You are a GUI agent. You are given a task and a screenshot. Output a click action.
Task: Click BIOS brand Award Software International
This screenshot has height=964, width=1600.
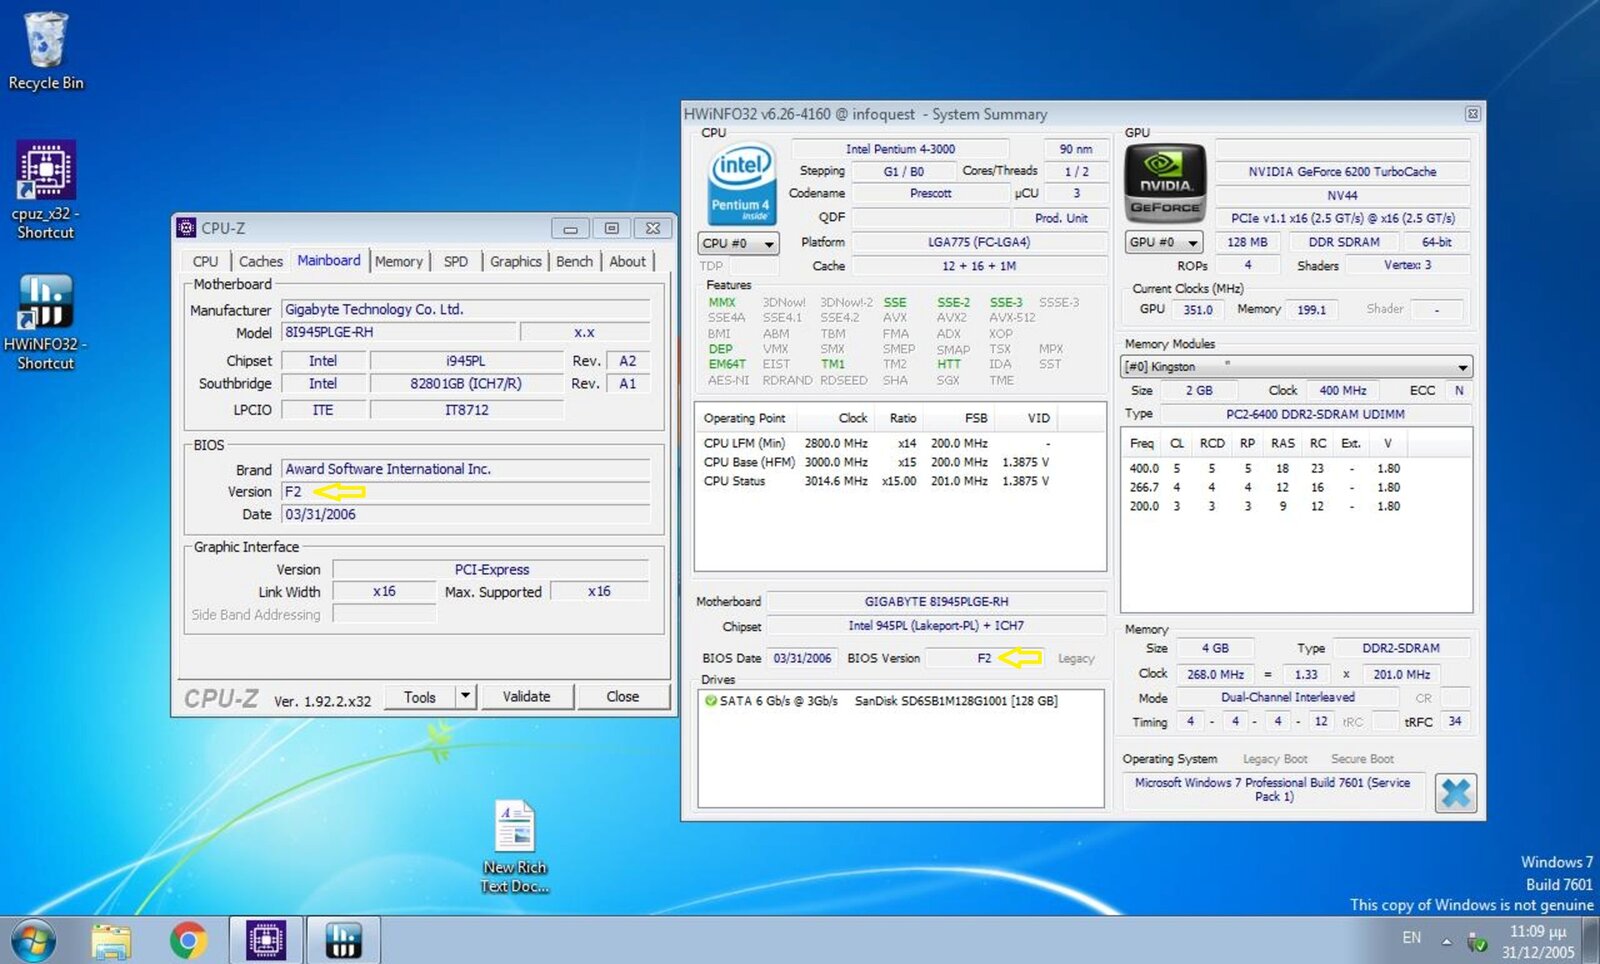tap(466, 469)
